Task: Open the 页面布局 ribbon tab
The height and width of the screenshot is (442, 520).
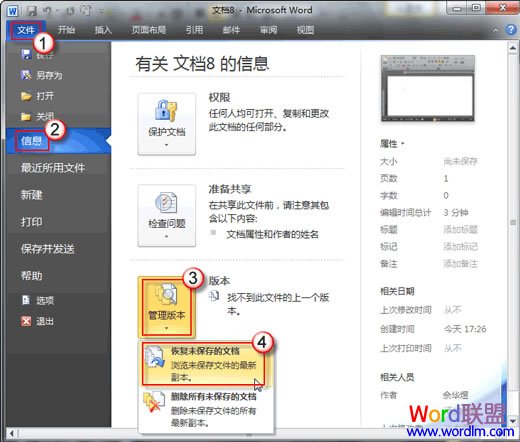Action: 149,30
